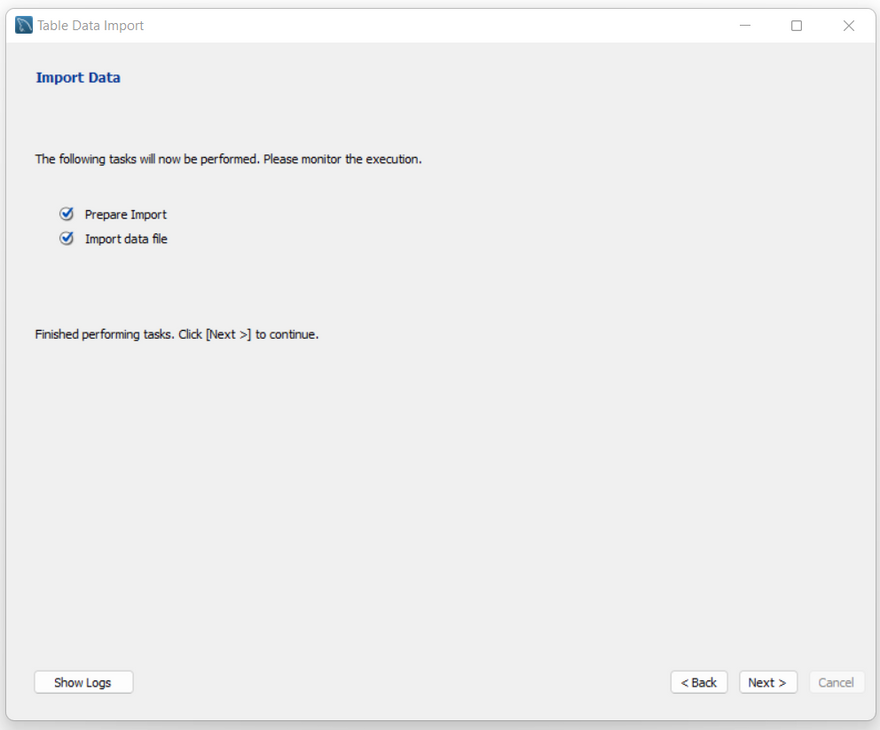Click the MySQL Workbench dolphin icon in title bar
Screen dimensions: 880x730
pos(24,26)
